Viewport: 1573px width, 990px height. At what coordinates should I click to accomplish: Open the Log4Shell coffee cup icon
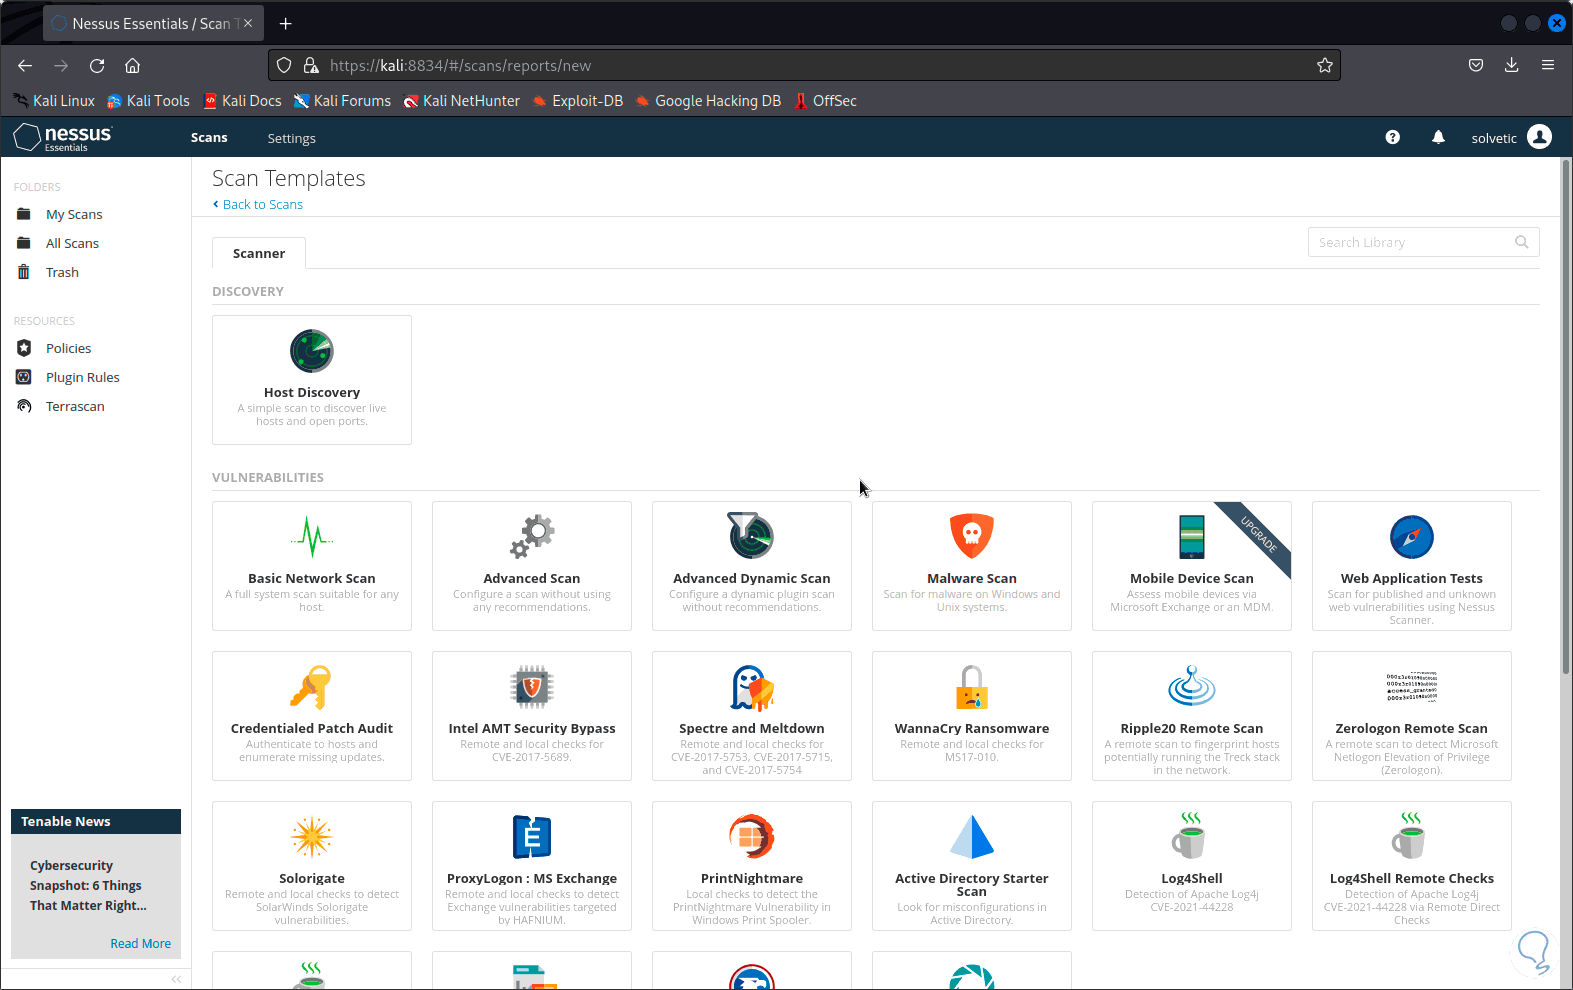tap(1190, 836)
